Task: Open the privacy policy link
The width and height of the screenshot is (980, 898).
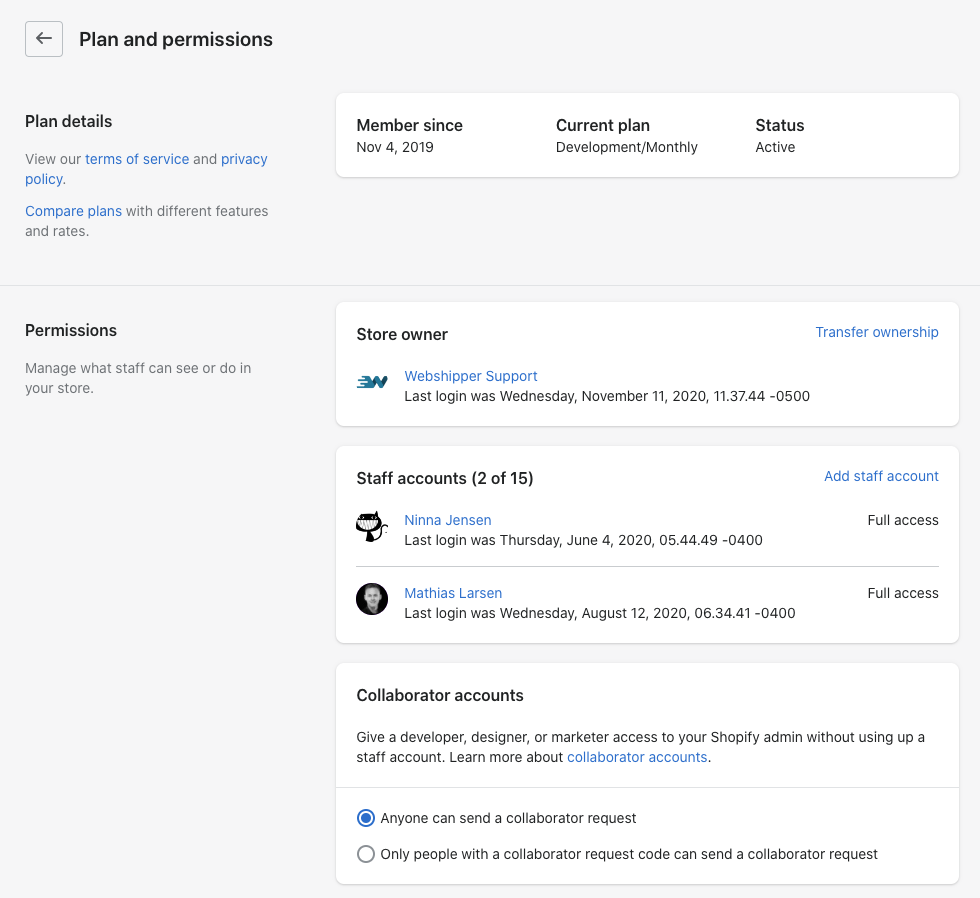Action: (x=244, y=159)
